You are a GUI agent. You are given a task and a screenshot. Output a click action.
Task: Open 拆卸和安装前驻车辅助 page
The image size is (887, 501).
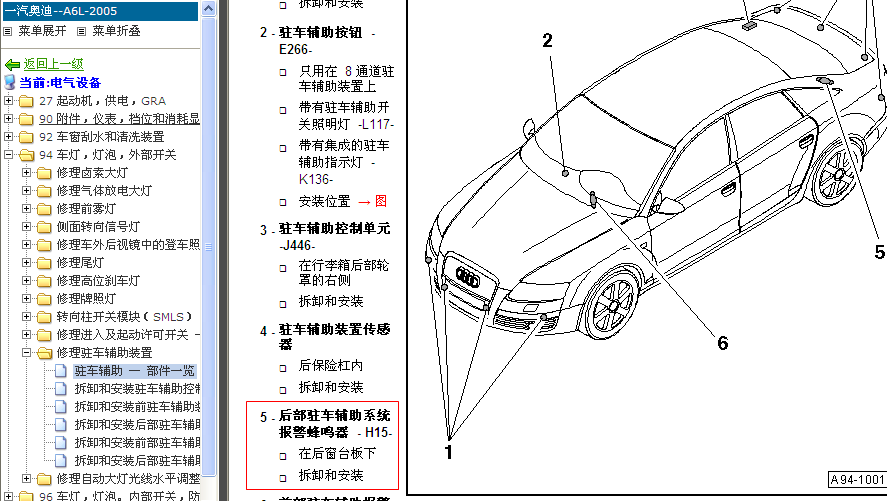tap(137, 407)
